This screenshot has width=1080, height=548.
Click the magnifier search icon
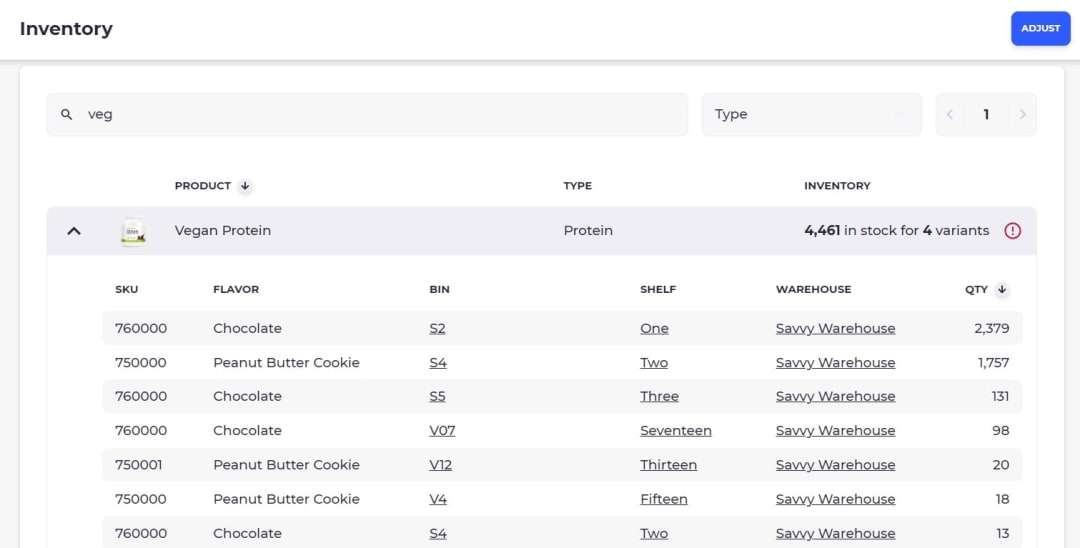(x=66, y=114)
